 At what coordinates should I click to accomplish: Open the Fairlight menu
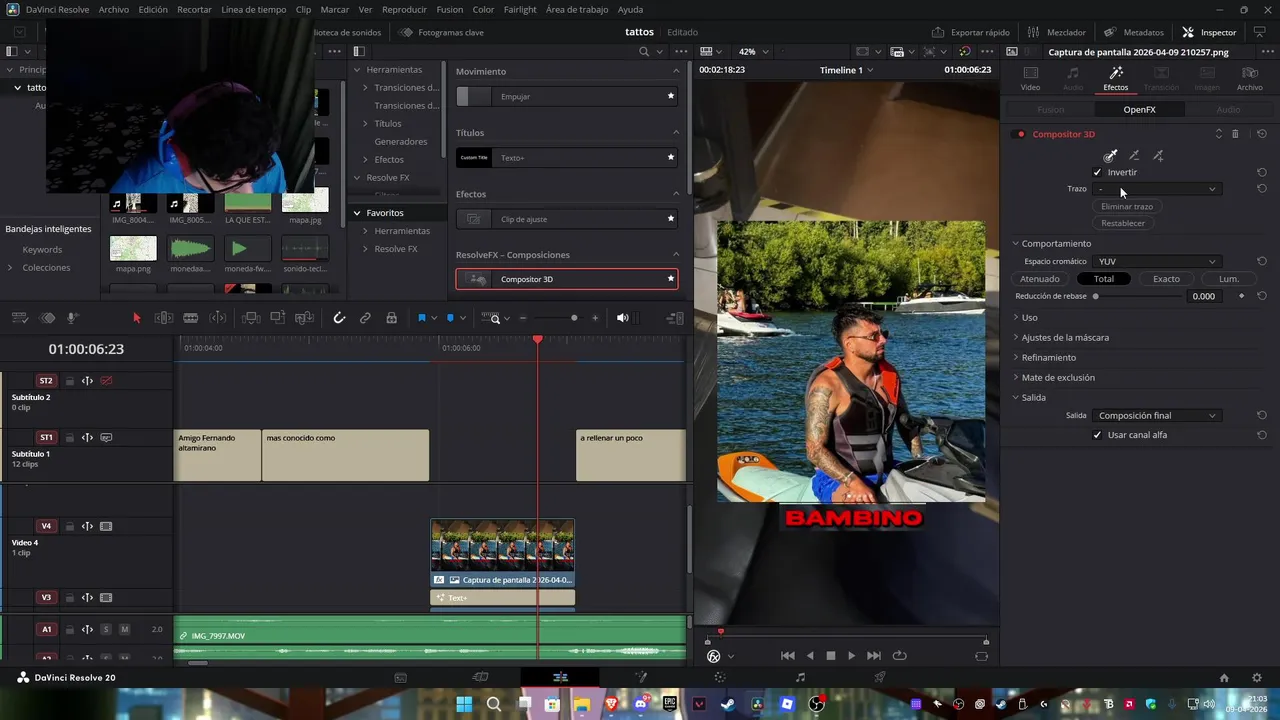coord(520,9)
